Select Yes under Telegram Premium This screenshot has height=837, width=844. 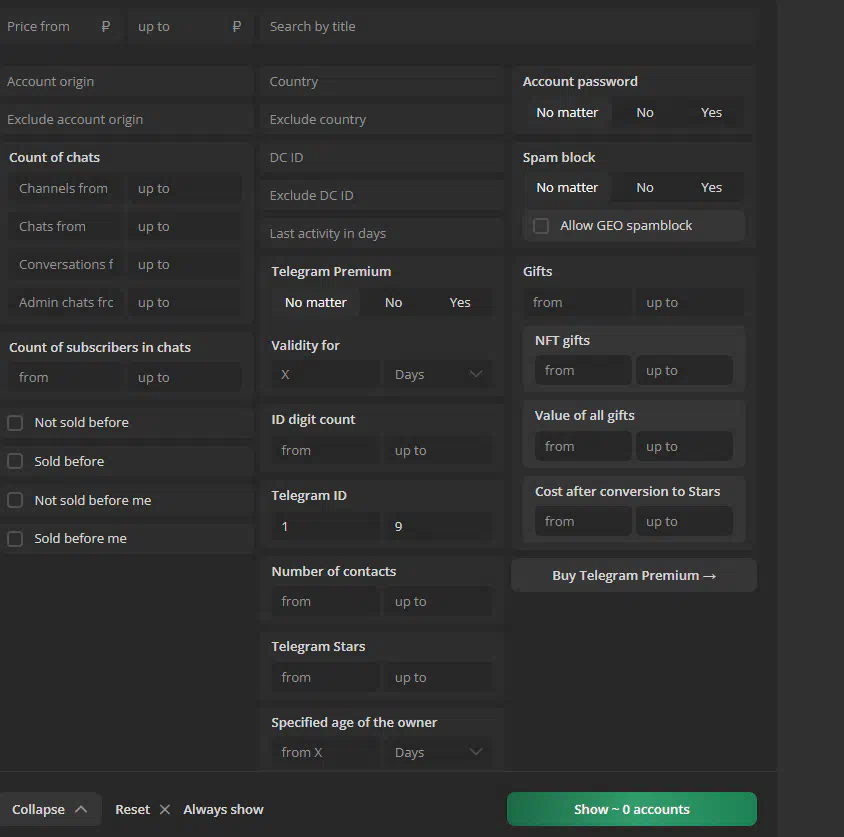click(x=460, y=303)
